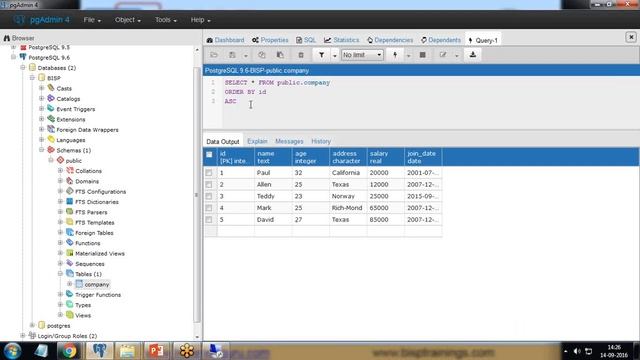This screenshot has width=640, height=360.
Task: Collapse the Tables (1) node
Action: [60, 274]
